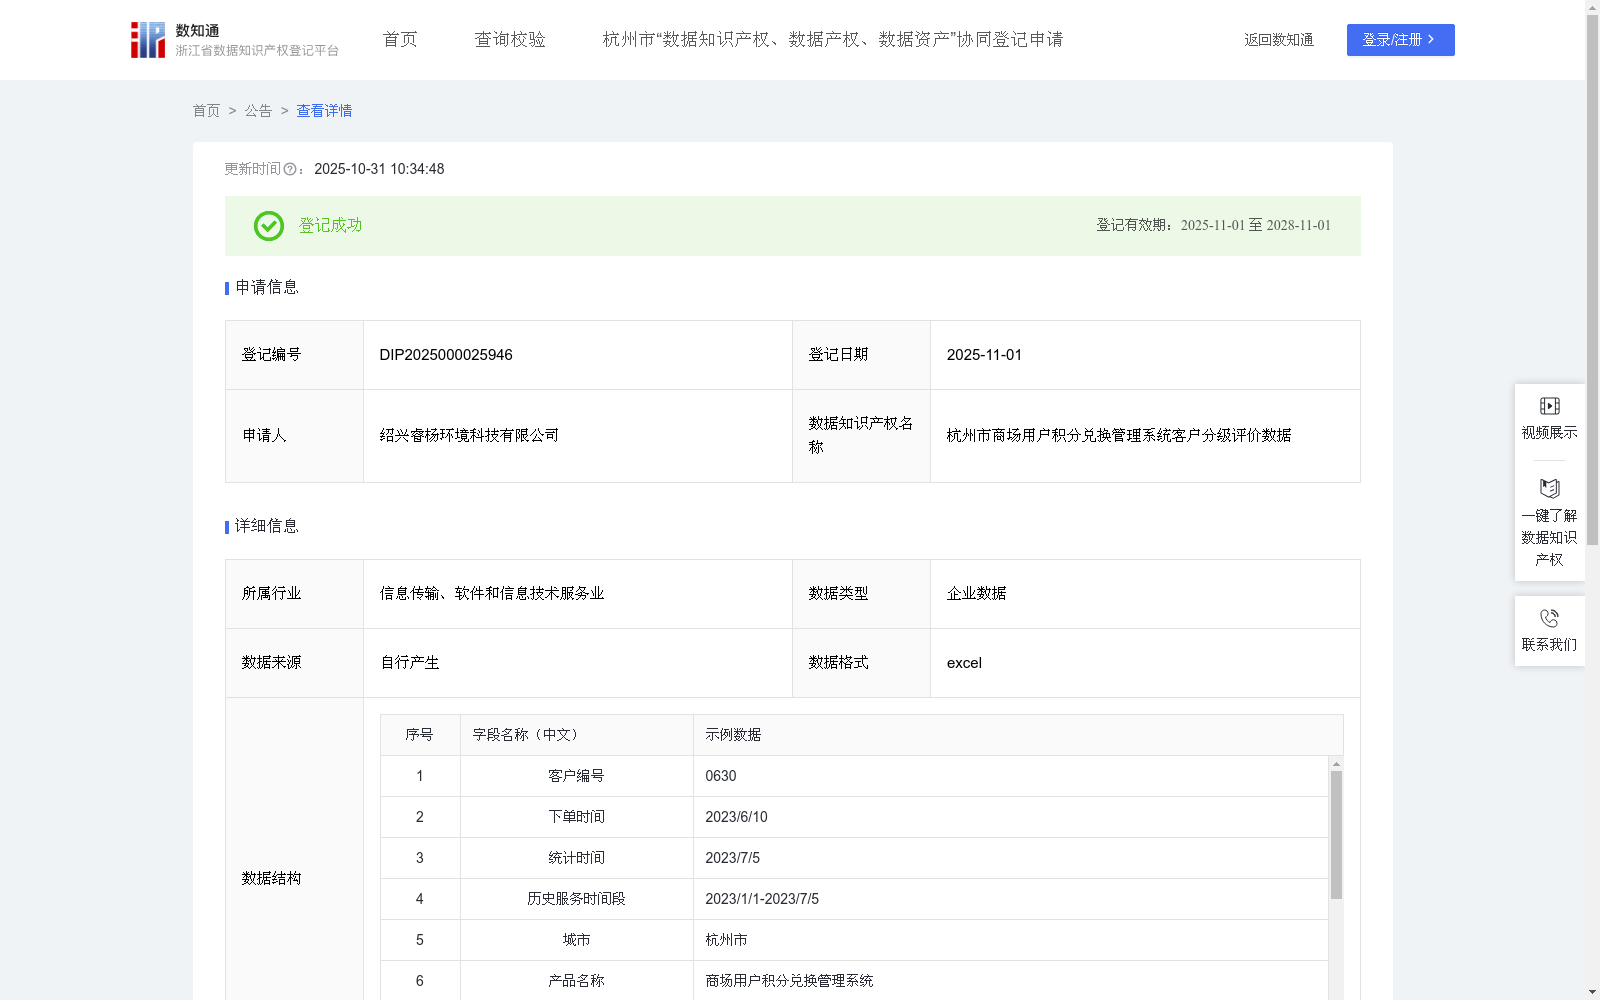Click the update time 2025-10-31 10:34:48

click(379, 170)
